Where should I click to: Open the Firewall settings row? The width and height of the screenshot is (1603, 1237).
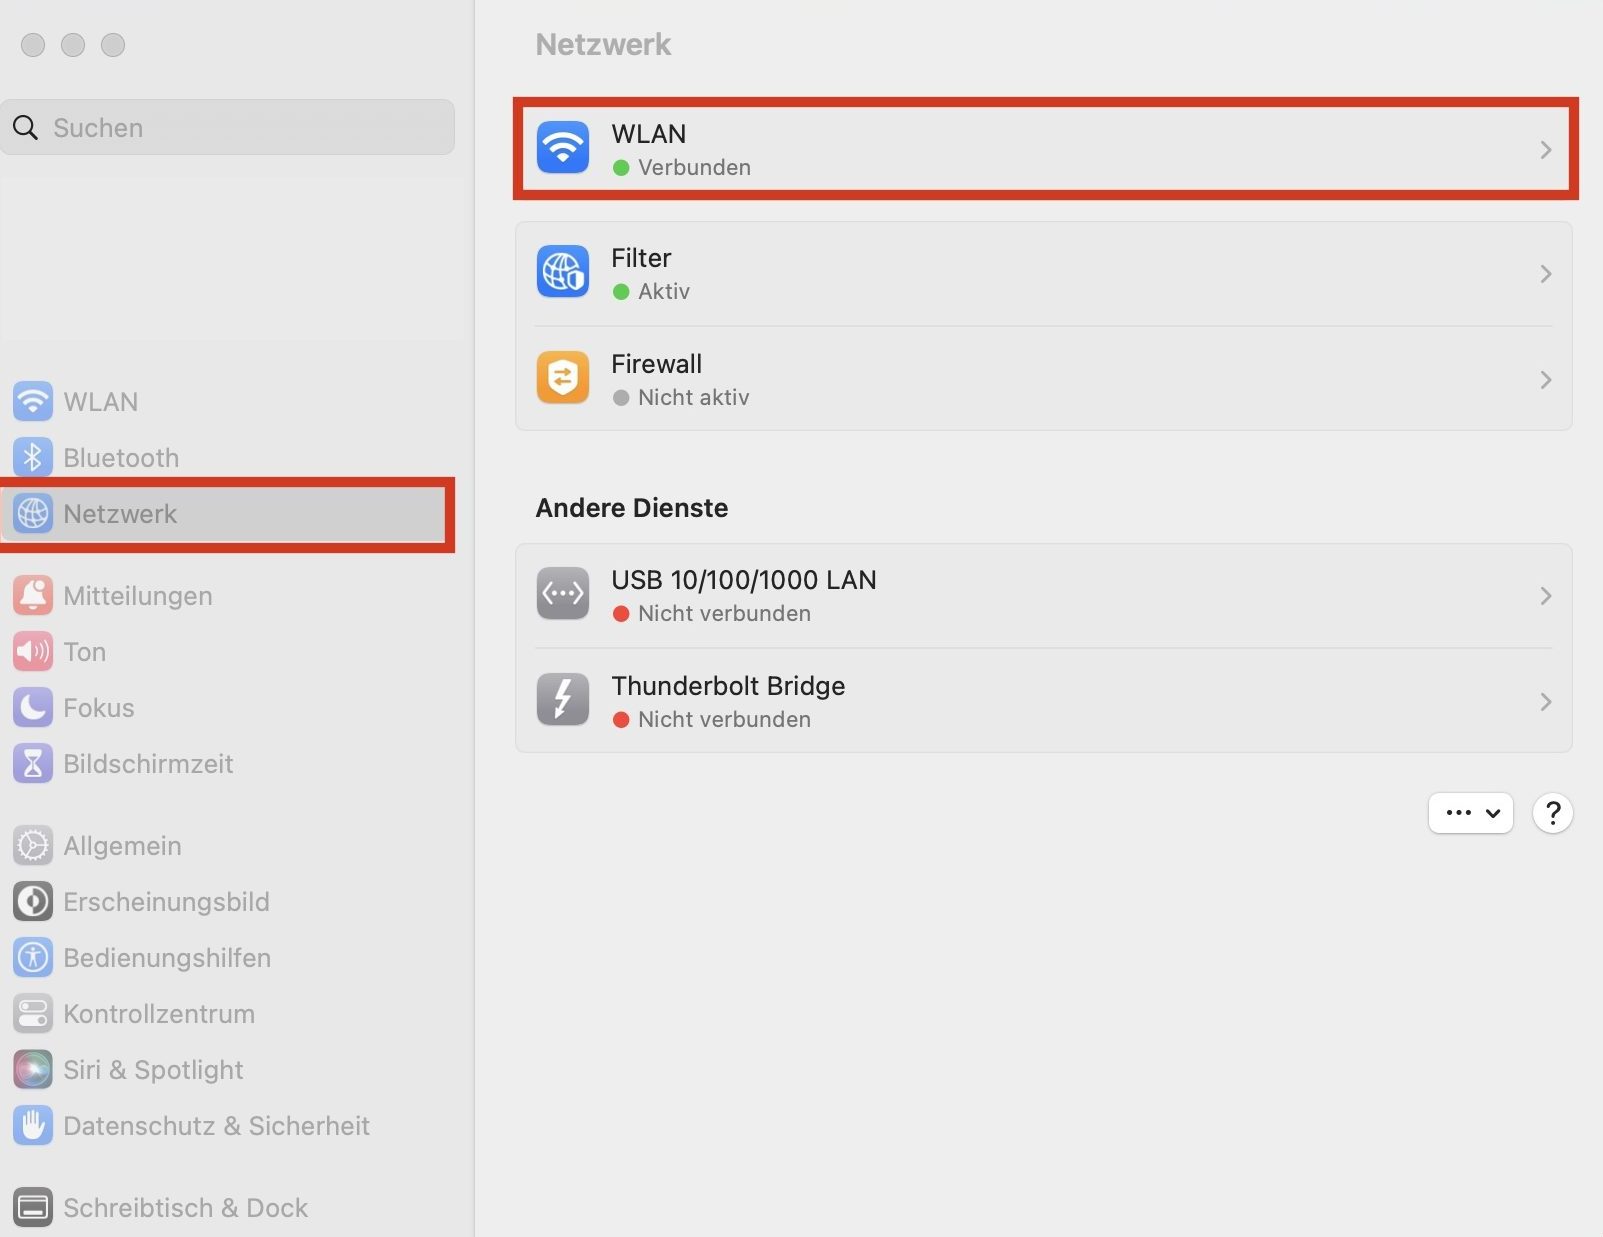1040,379
